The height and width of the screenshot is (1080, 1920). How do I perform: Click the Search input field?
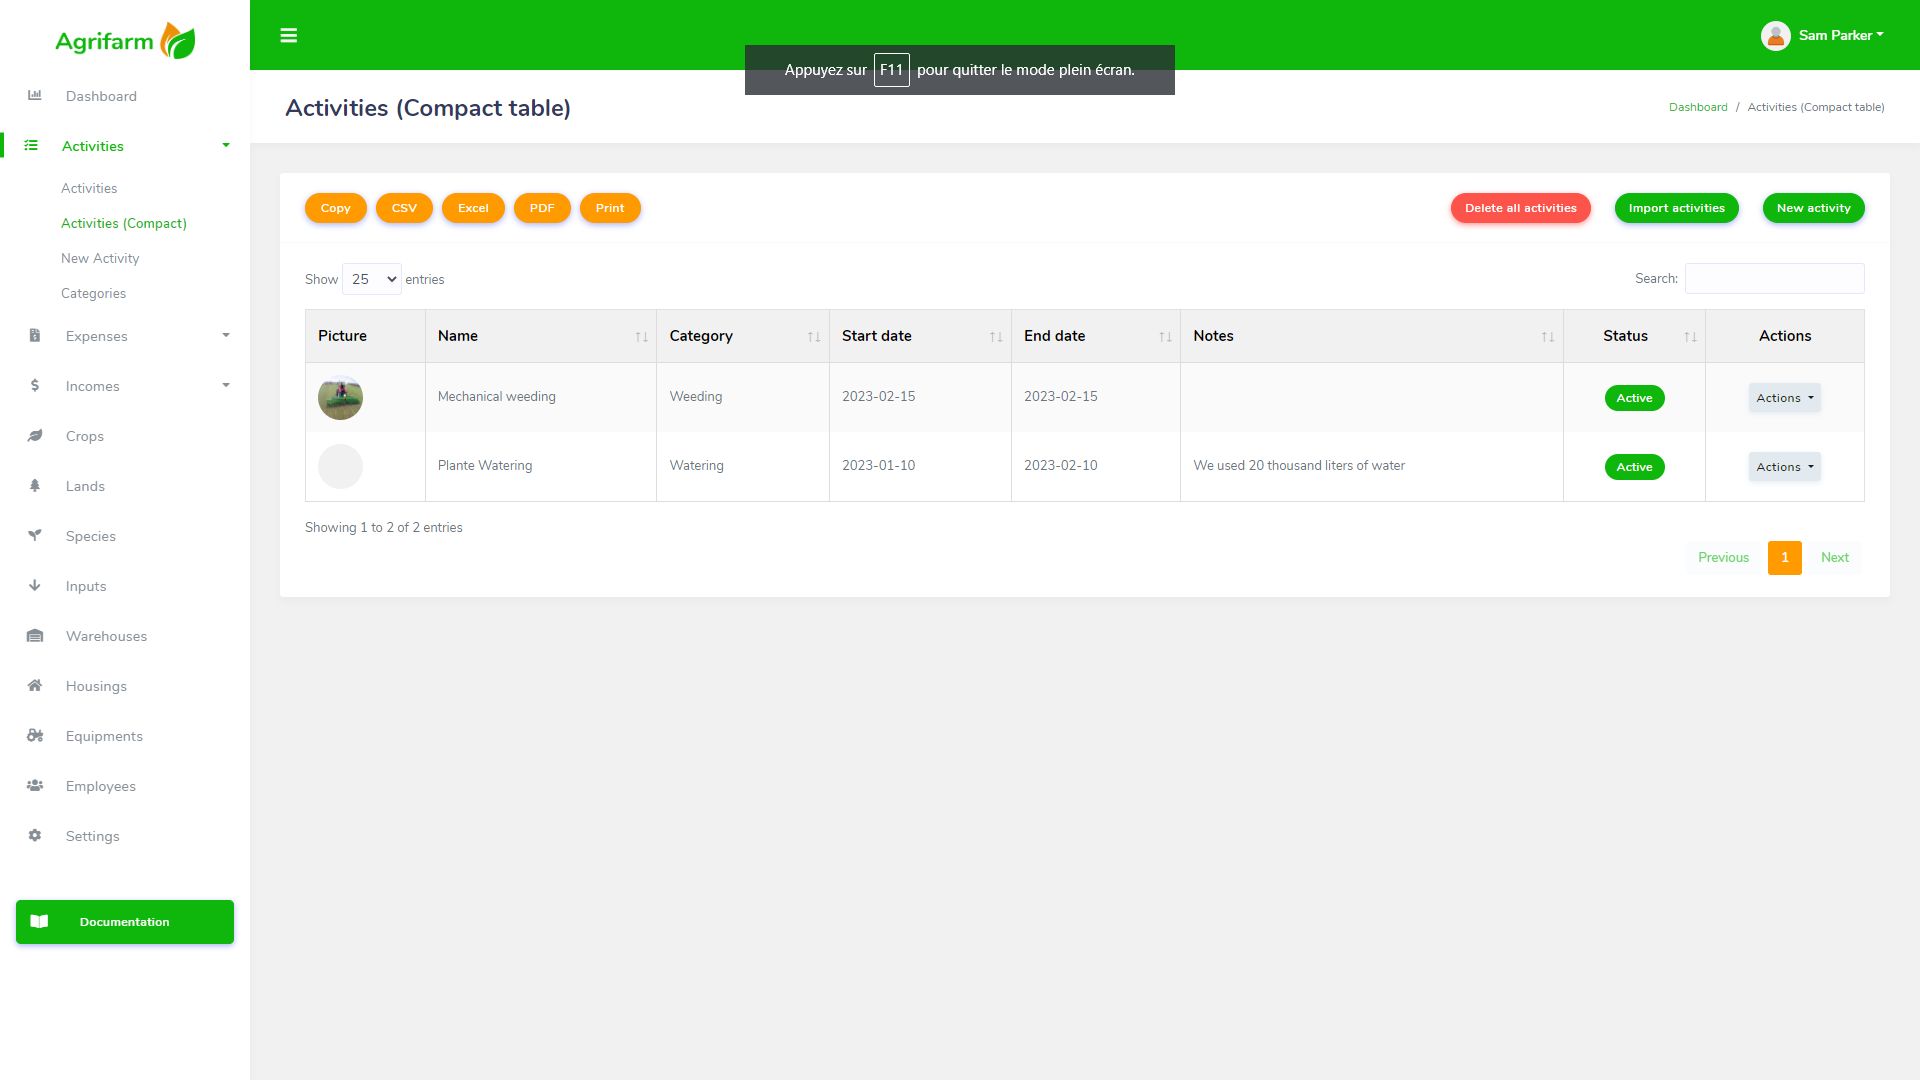(1774, 279)
